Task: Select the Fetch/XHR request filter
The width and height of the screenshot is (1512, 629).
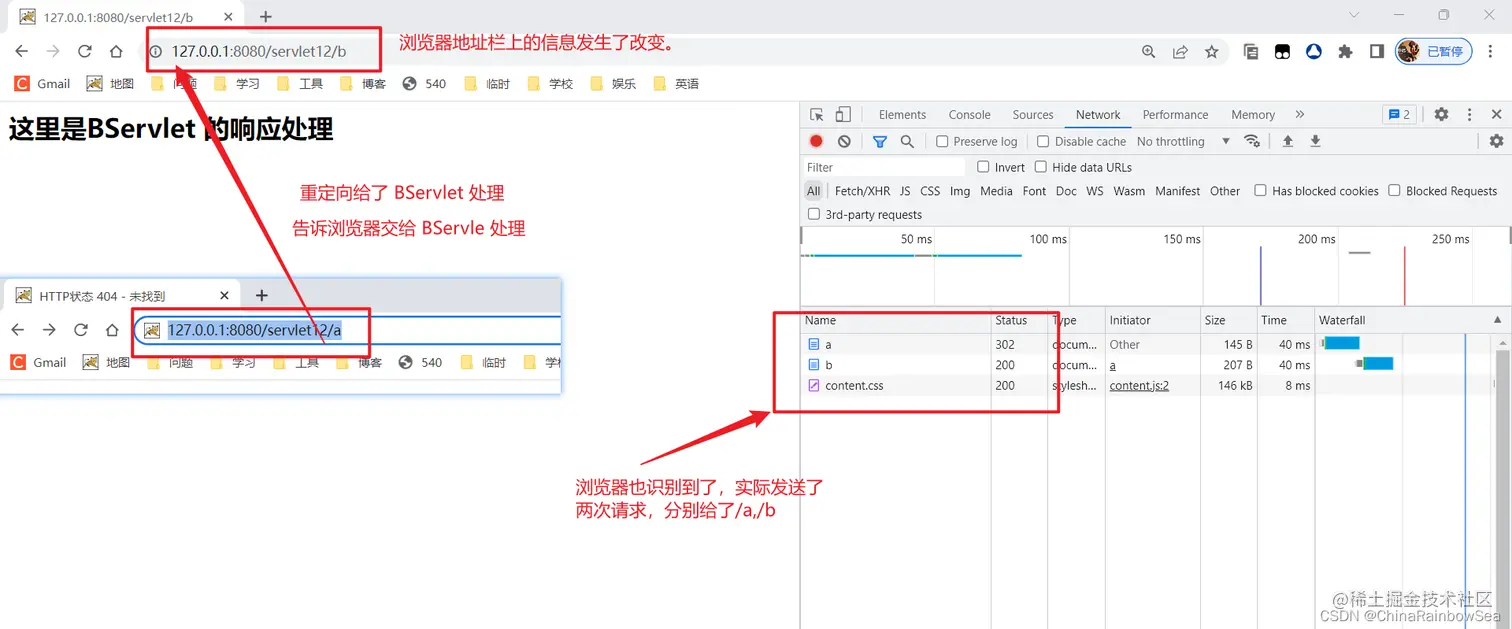Action: click(x=862, y=190)
